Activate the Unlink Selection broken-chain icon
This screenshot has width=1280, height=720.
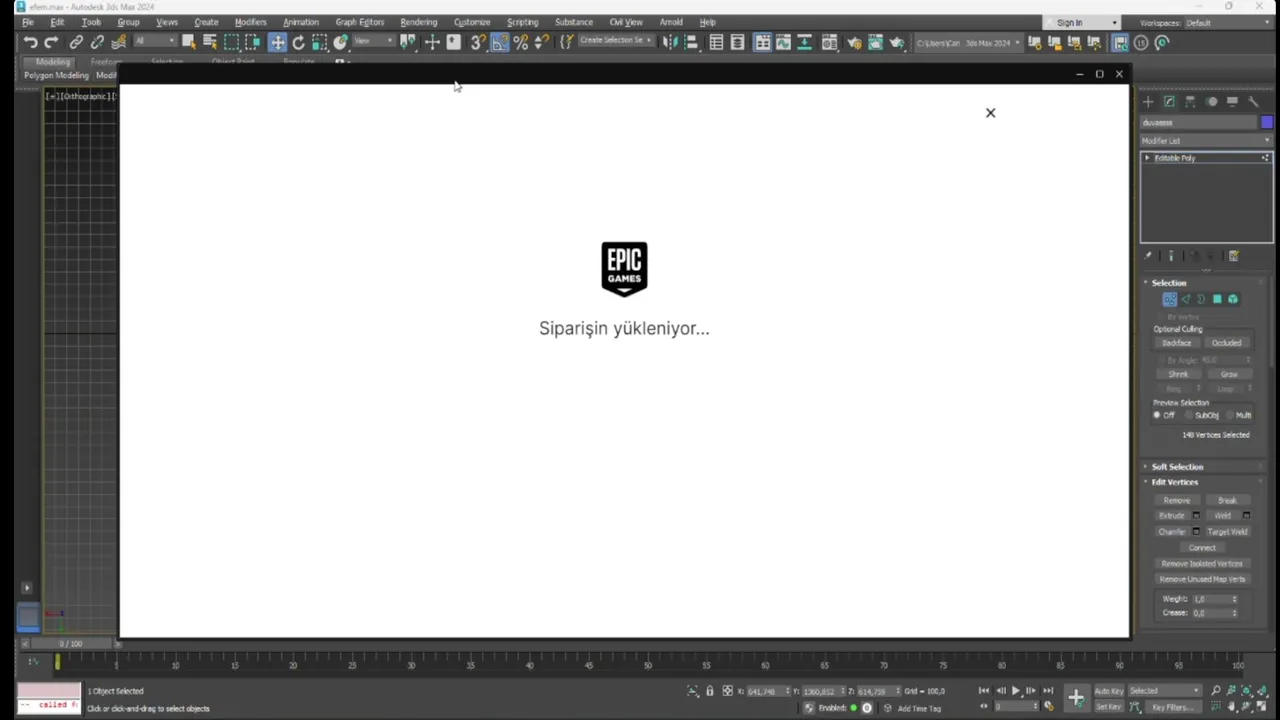coord(97,42)
